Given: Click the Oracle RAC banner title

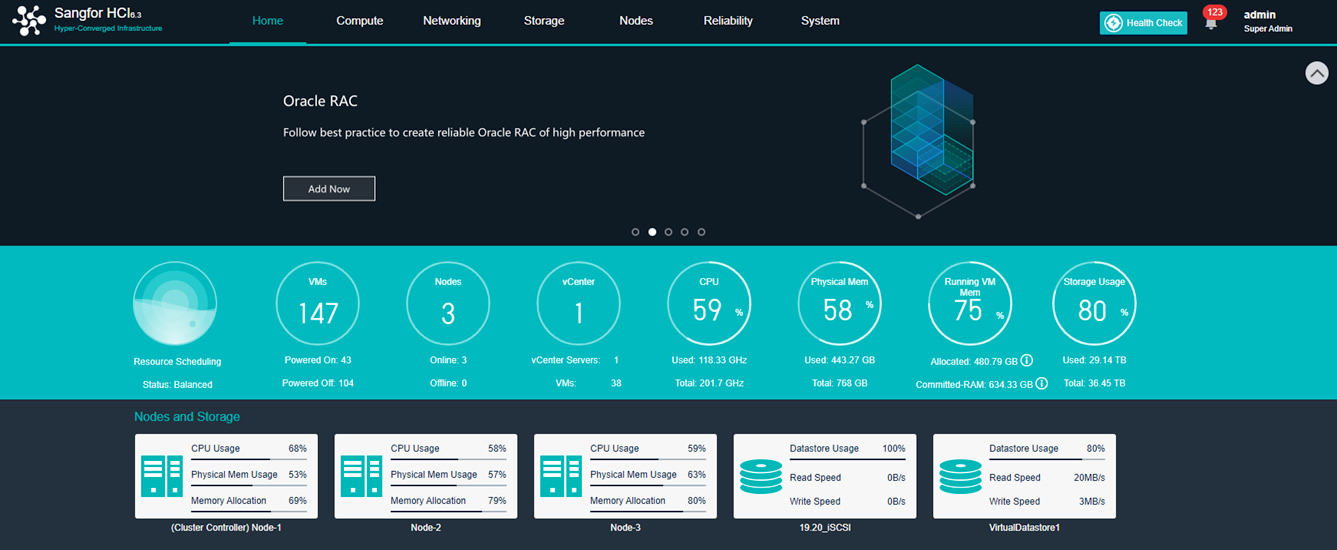Looking at the screenshot, I should coord(320,101).
